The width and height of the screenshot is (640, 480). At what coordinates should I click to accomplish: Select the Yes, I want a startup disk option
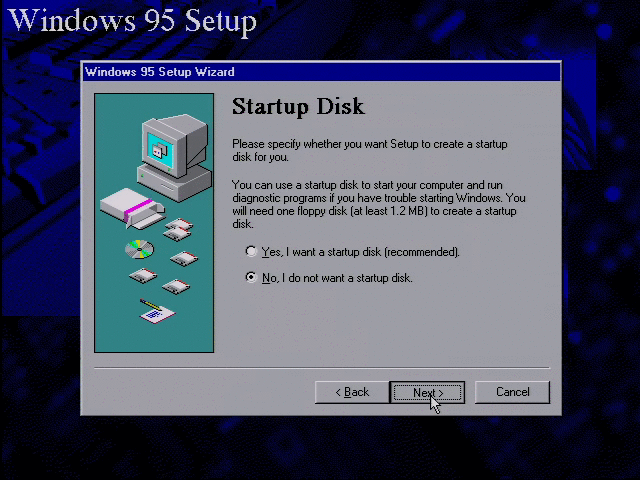tap(251, 251)
